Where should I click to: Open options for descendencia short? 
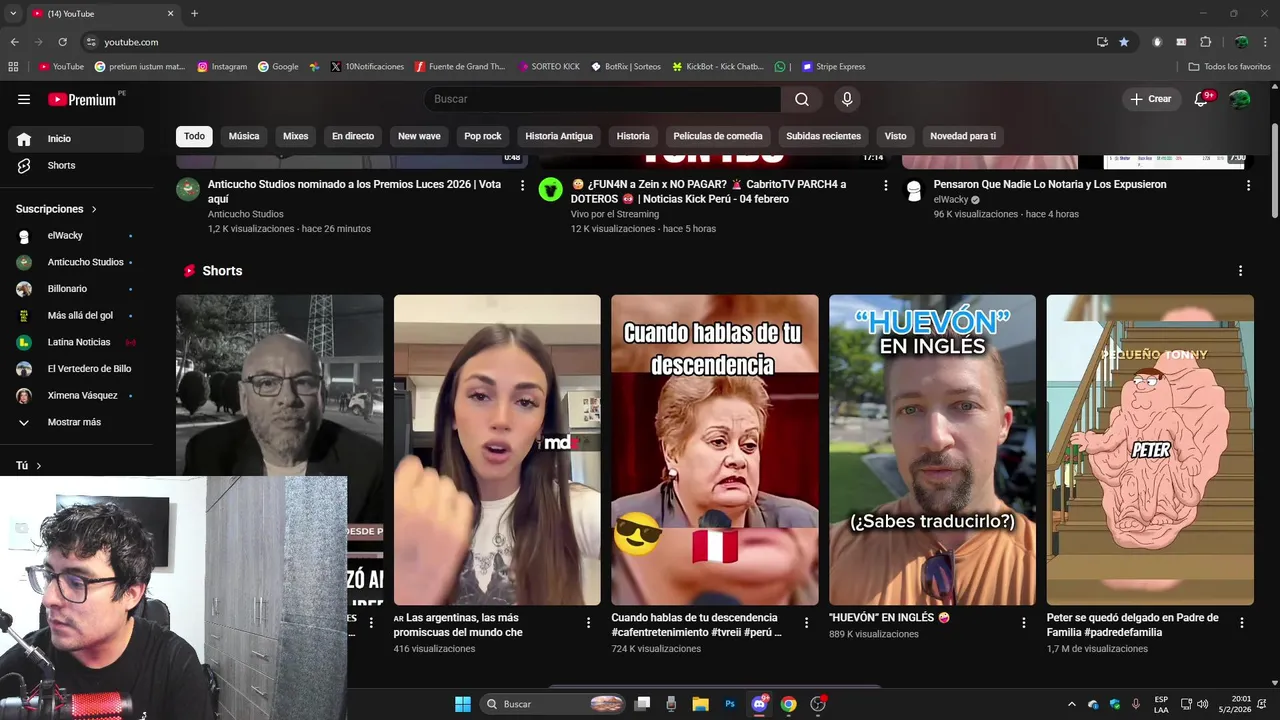tap(806, 622)
